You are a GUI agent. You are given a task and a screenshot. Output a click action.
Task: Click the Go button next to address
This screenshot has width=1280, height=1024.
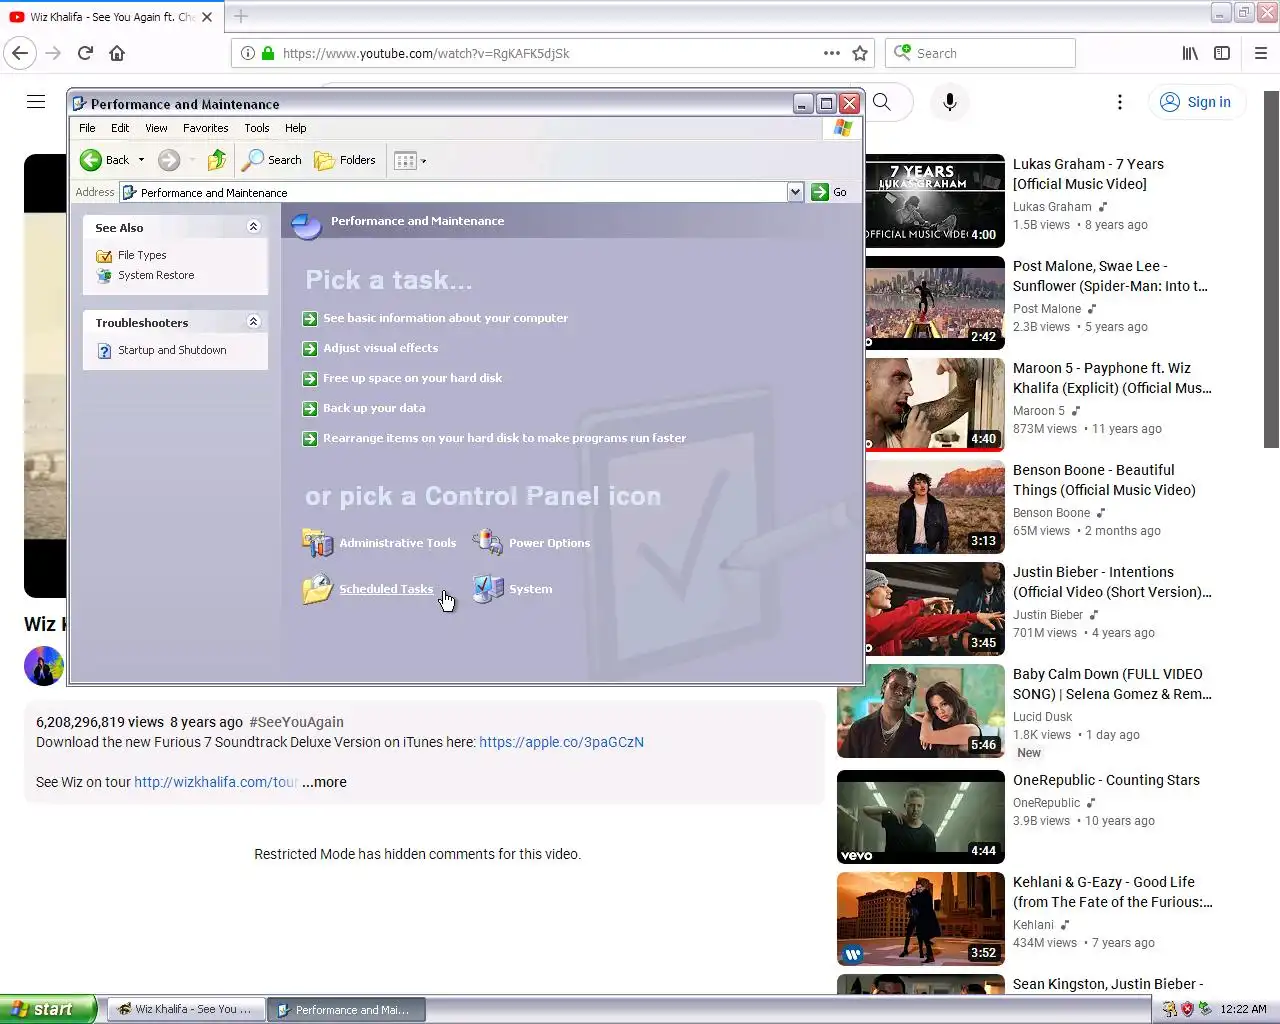830,192
